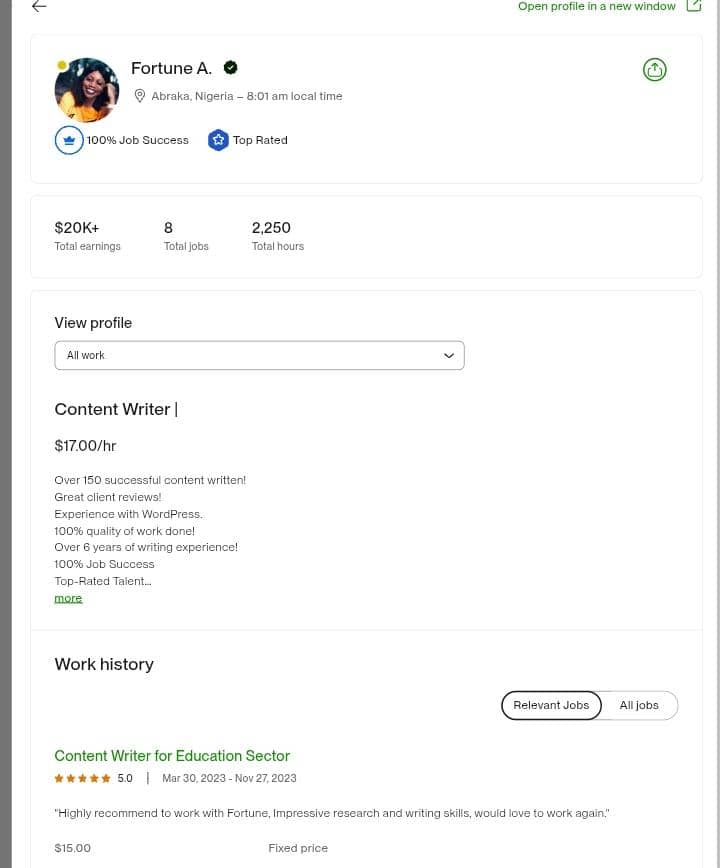Click Open profile in a new window
This screenshot has height=868, width=720.
pos(597,6)
